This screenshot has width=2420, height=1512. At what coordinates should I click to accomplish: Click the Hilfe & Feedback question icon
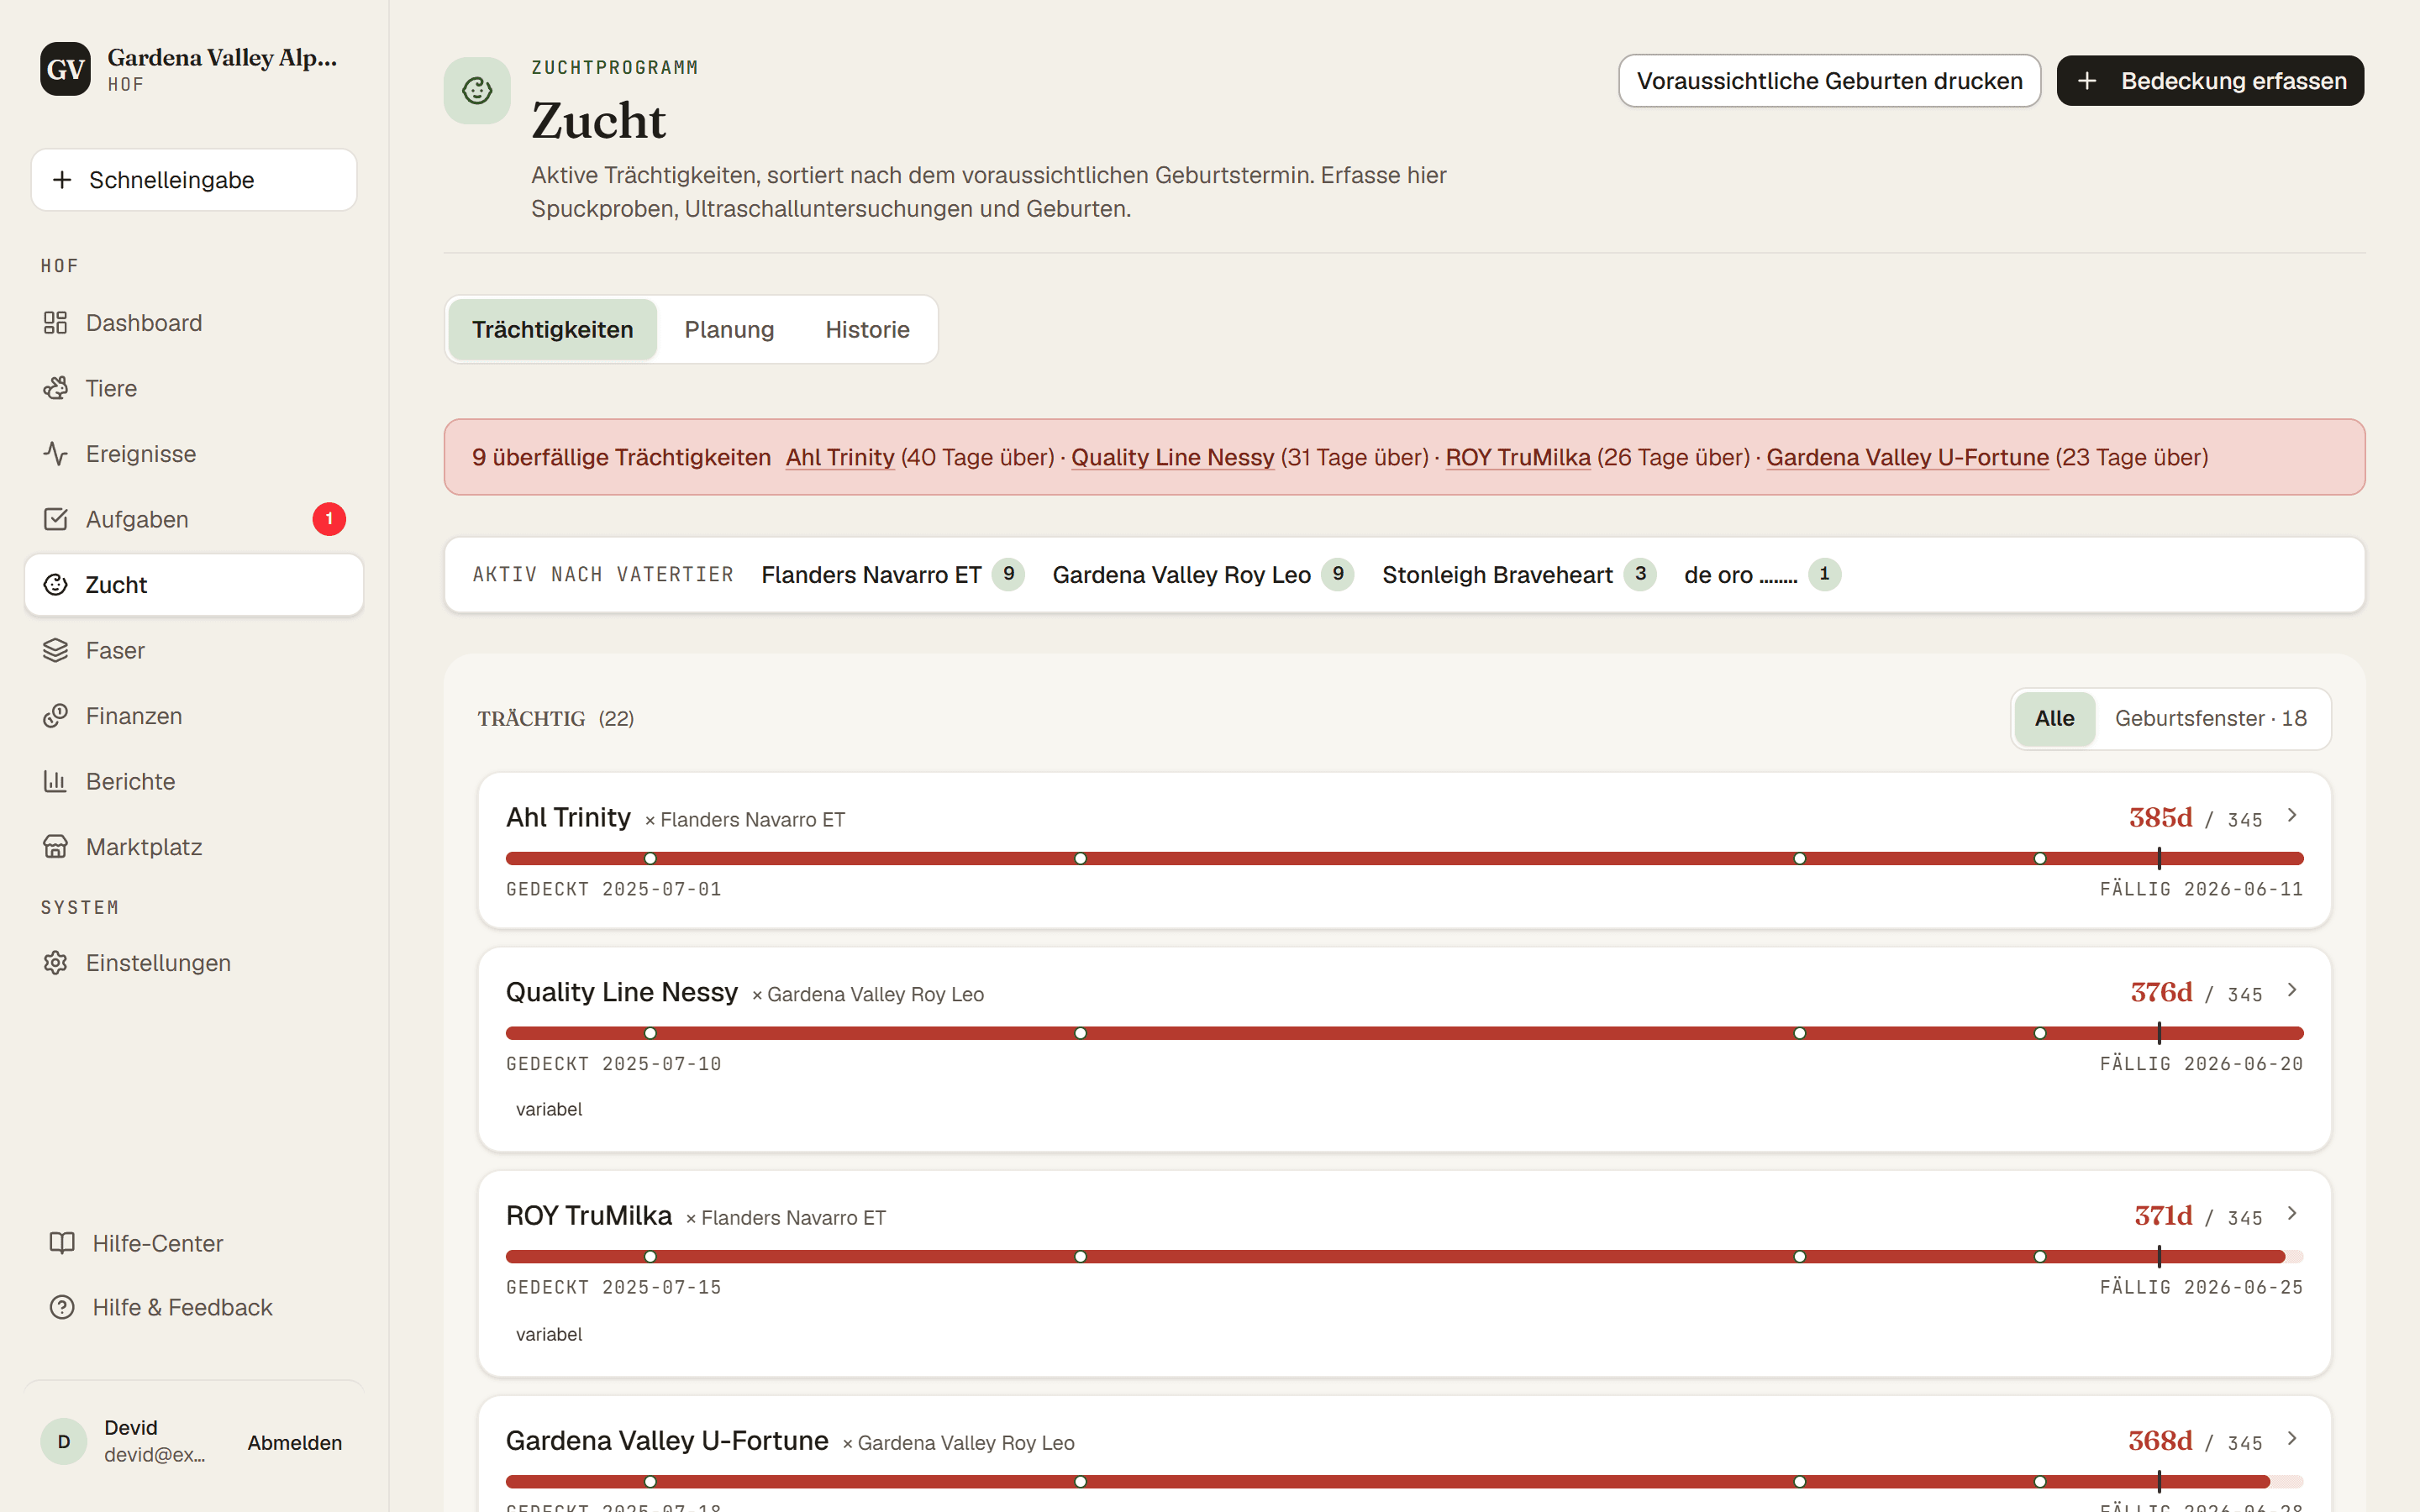point(62,1307)
